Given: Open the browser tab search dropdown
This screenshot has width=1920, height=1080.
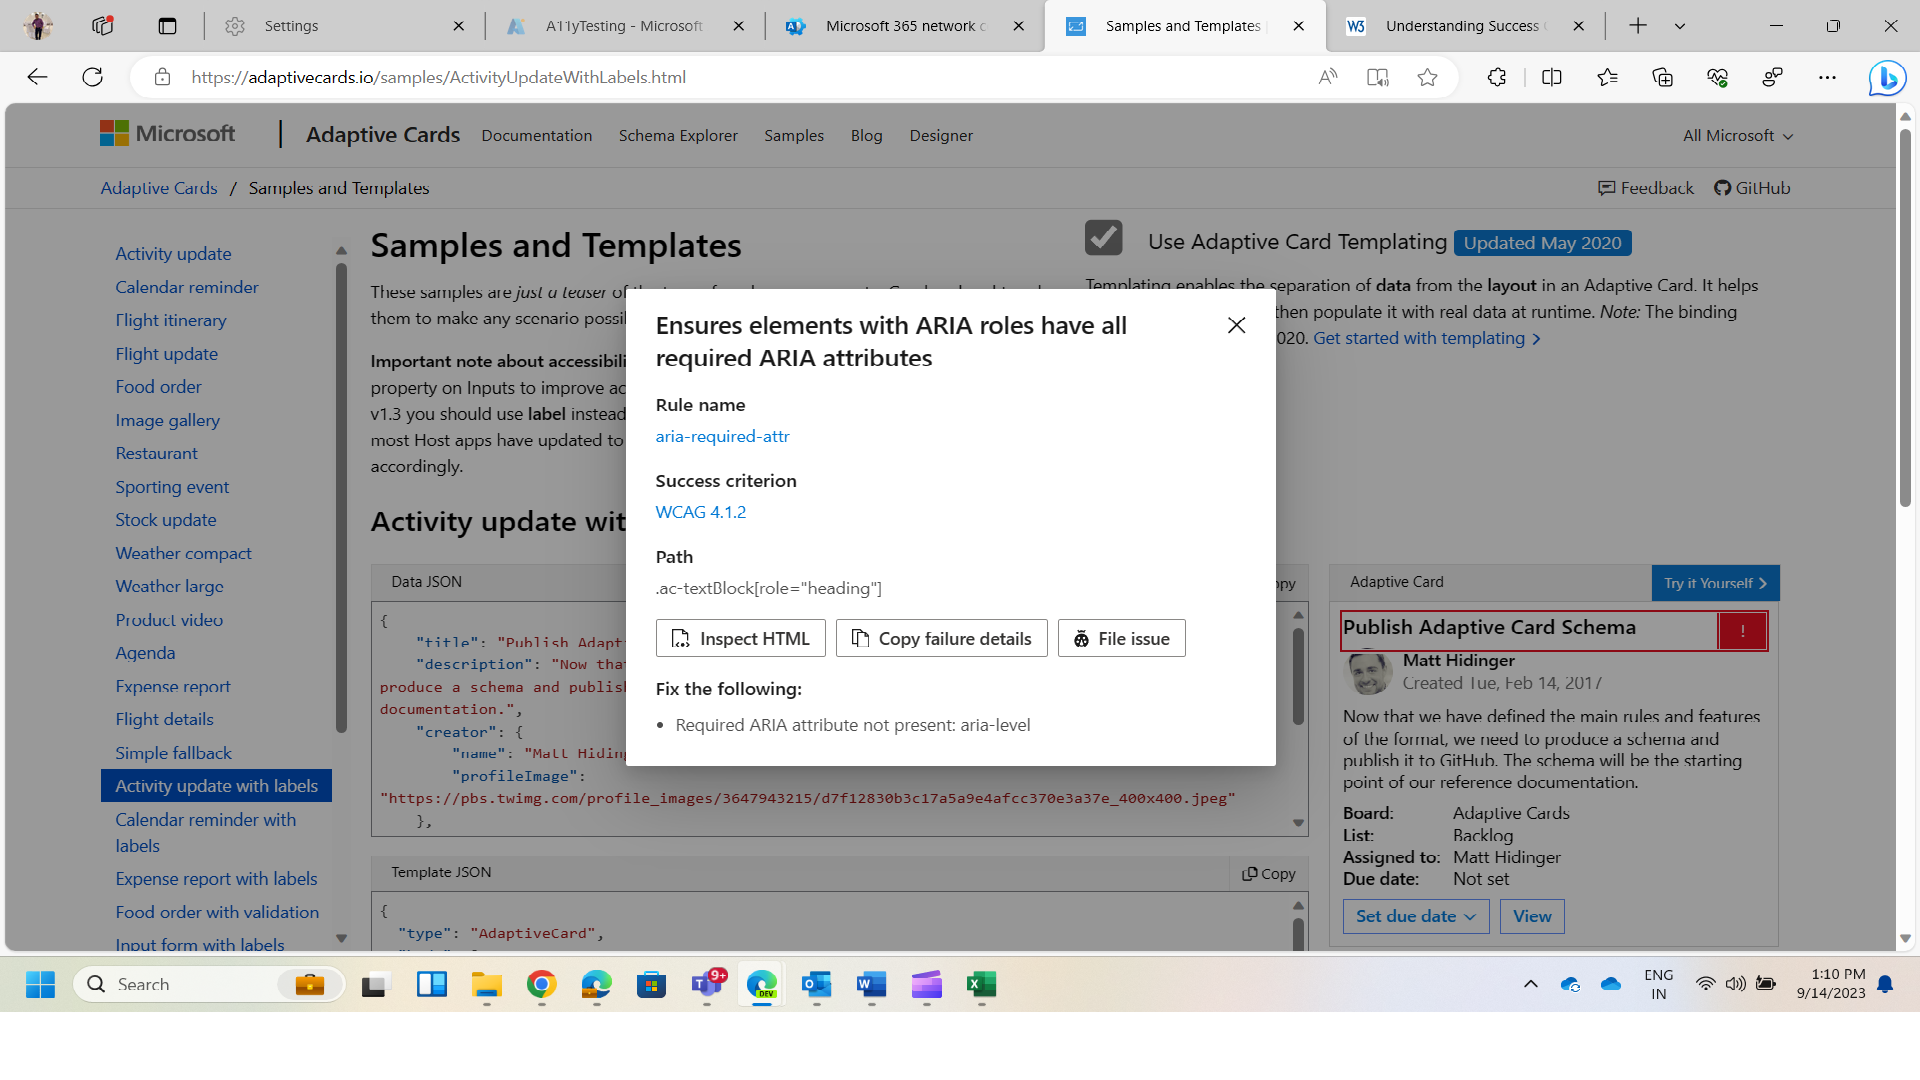Looking at the screenshot, I should (x=1680, y=26).
